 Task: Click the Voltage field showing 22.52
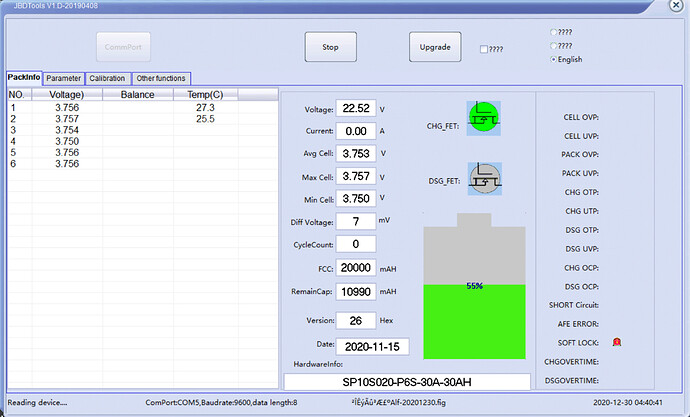pos(356,108)
